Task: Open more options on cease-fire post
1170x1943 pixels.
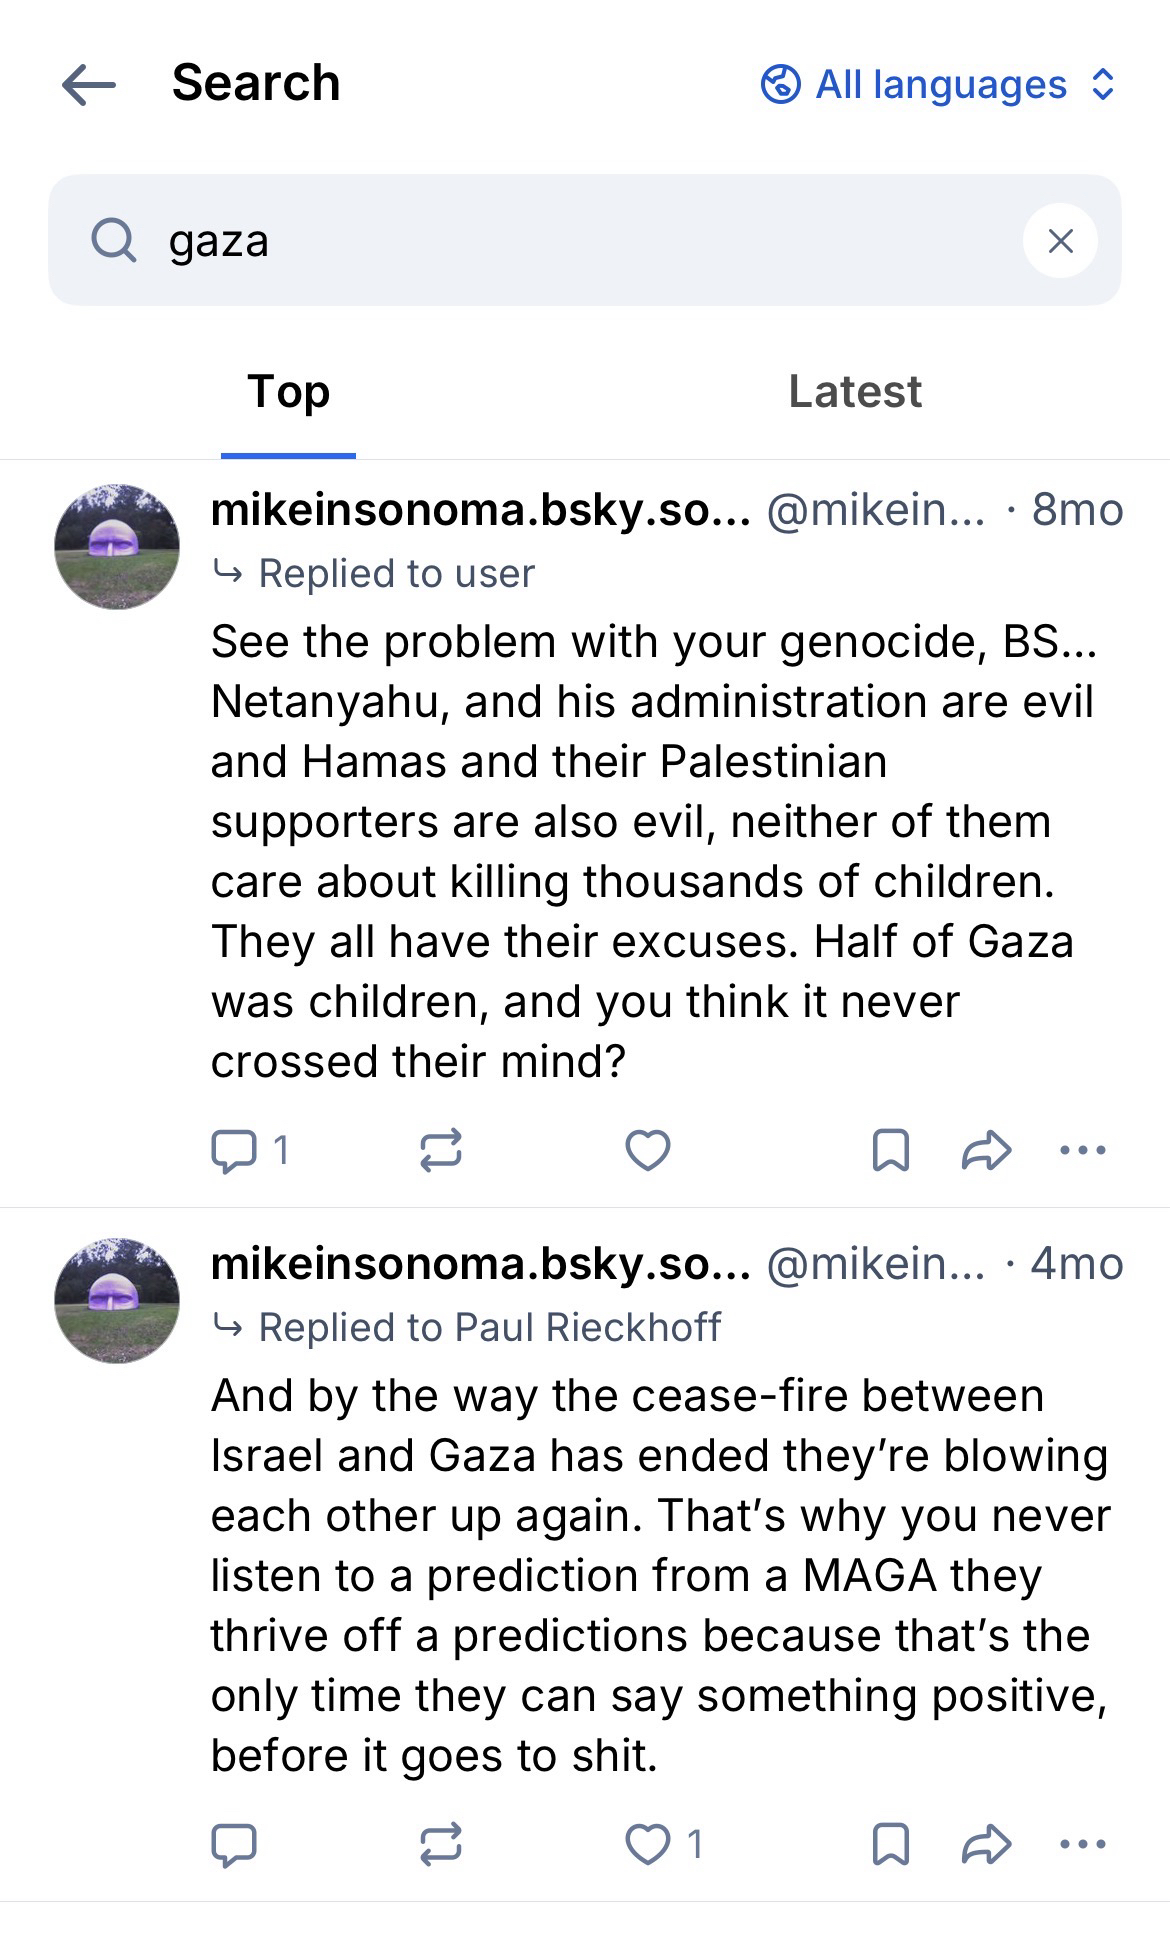Action: [x=1083, y=1844]
